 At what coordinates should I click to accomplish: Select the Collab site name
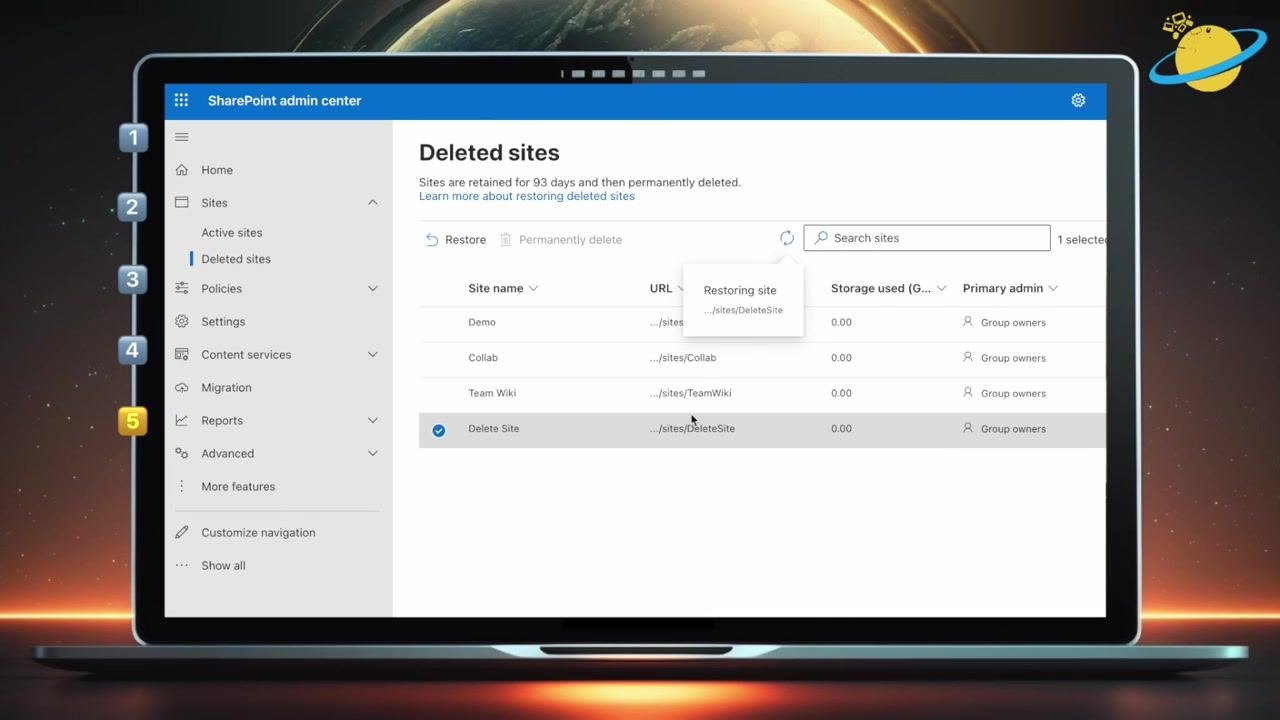[483, 358]
